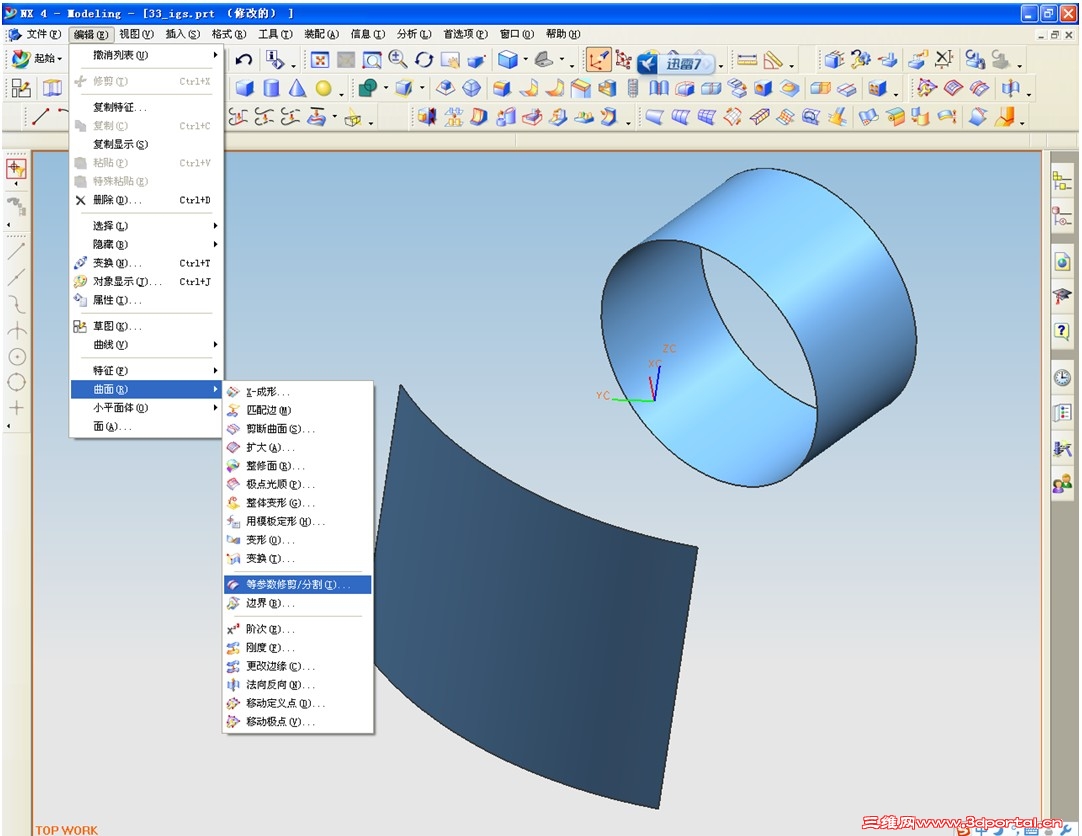Open the Training graduation cap sidebar icon
The width and height of the screenshot is (1082, 836).
click(x=1062, y=297)
